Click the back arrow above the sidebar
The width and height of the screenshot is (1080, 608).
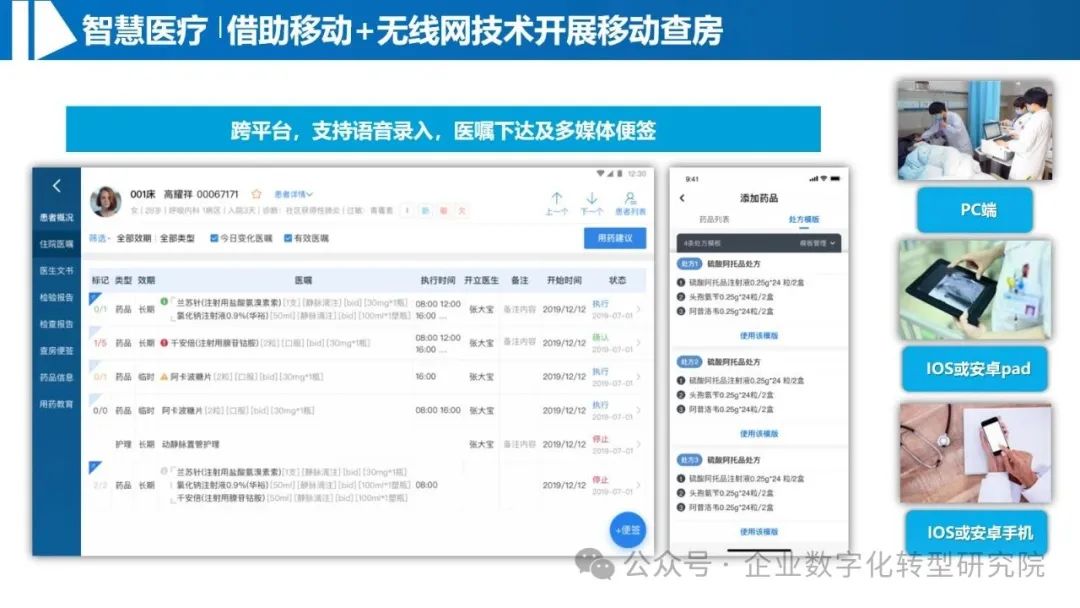[x=55, y=186]
